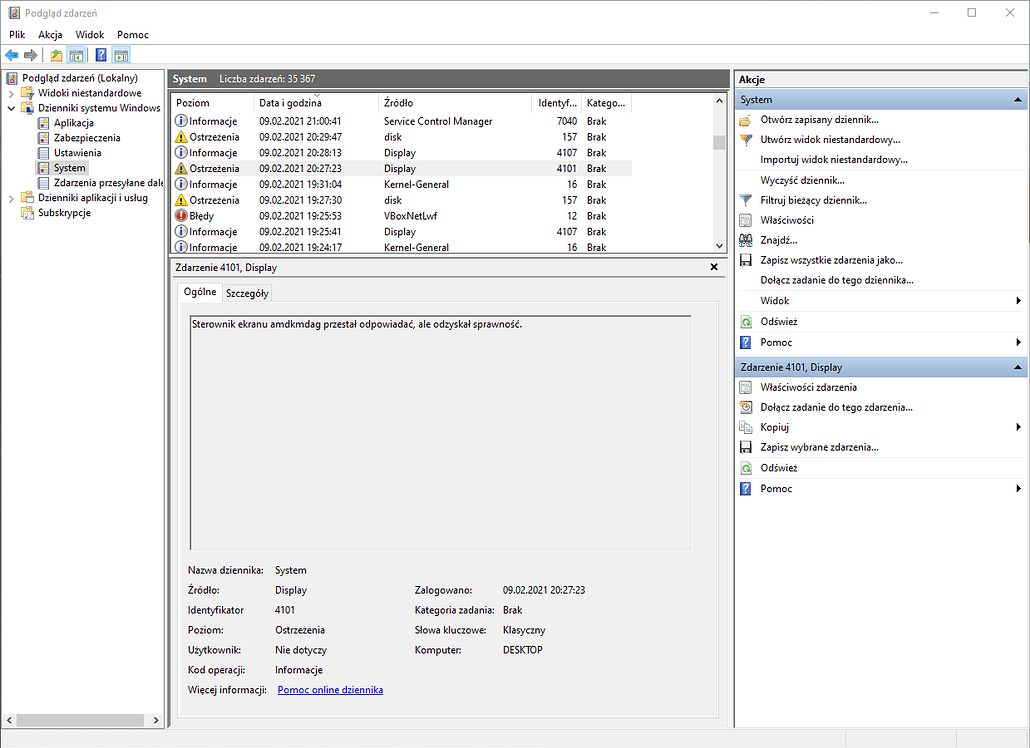Toggle the console tree pane toolbar icon
1030x748 pixels.
click(x=76, y=55)
